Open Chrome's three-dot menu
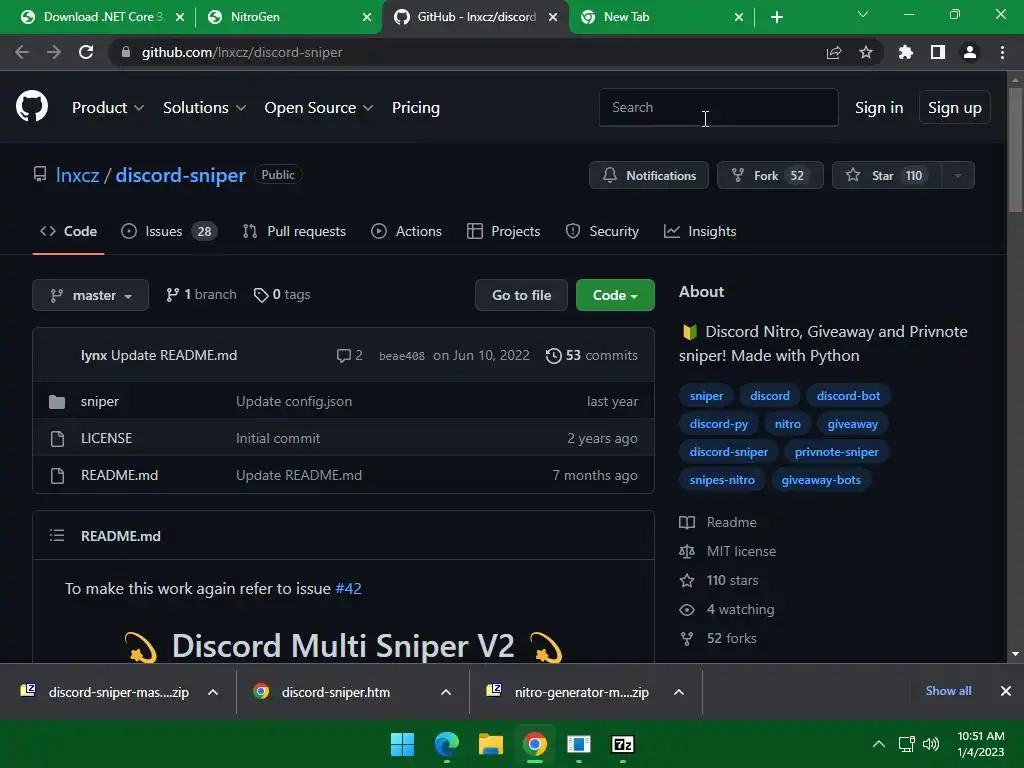The height and width of the screenshot is (768, 1024). (x=1002, y=52)
